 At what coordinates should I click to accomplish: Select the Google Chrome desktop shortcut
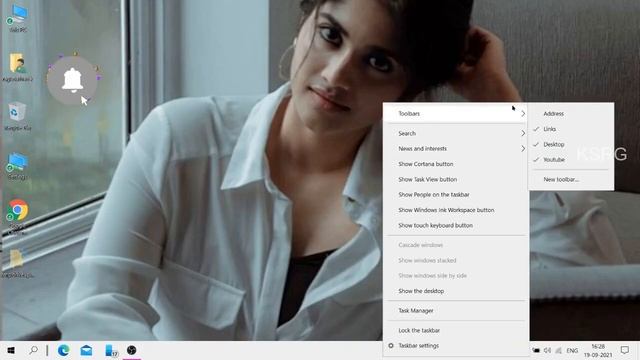(x=17, y=216)
